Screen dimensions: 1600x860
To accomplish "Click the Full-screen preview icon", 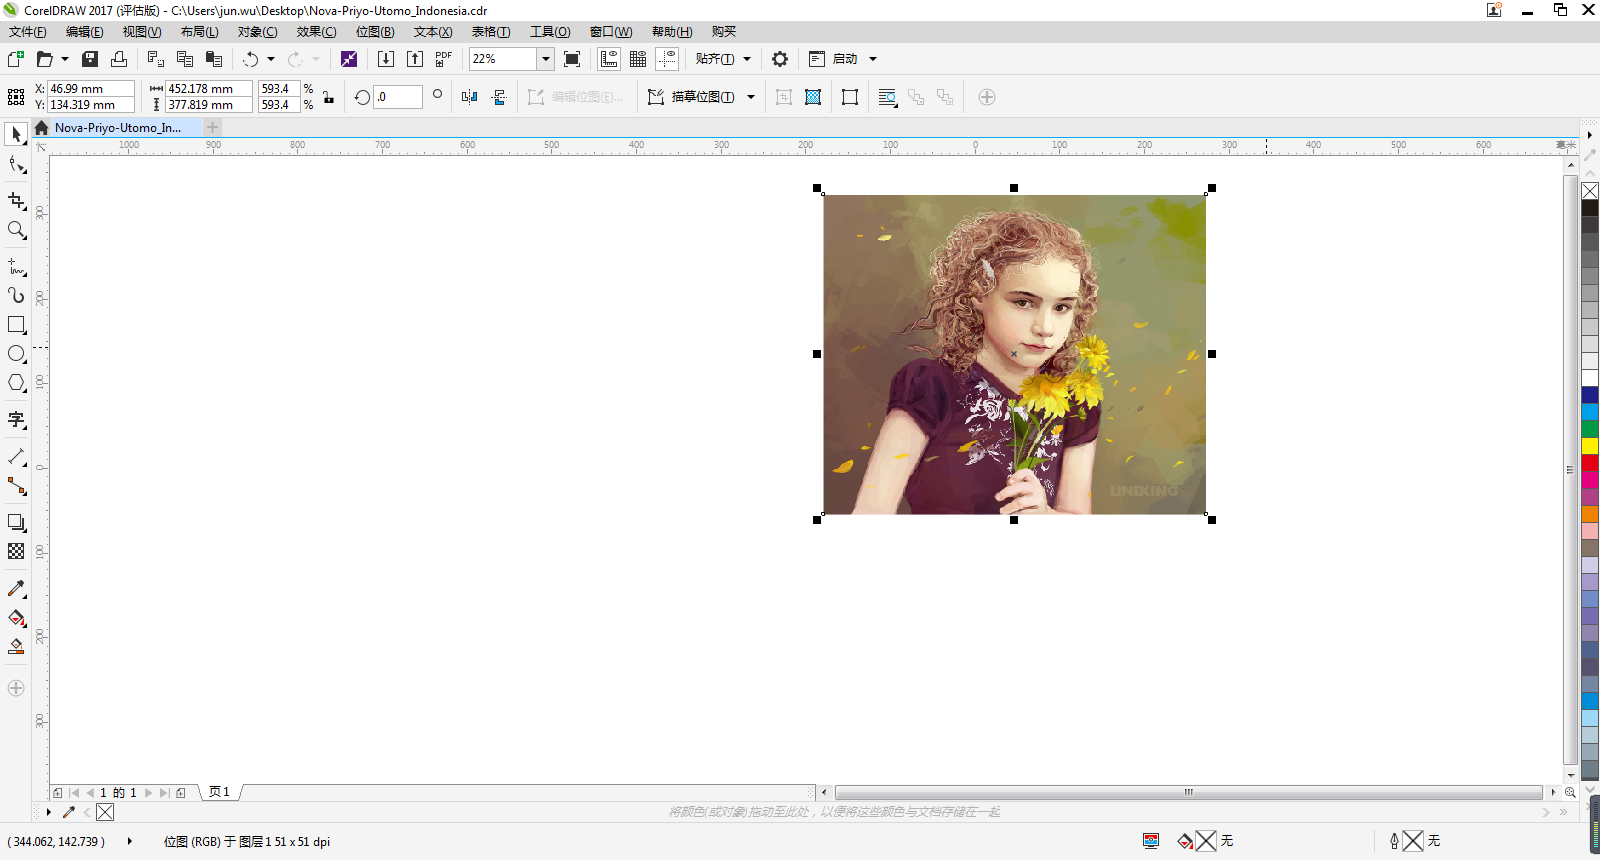I will coord(572,59).
